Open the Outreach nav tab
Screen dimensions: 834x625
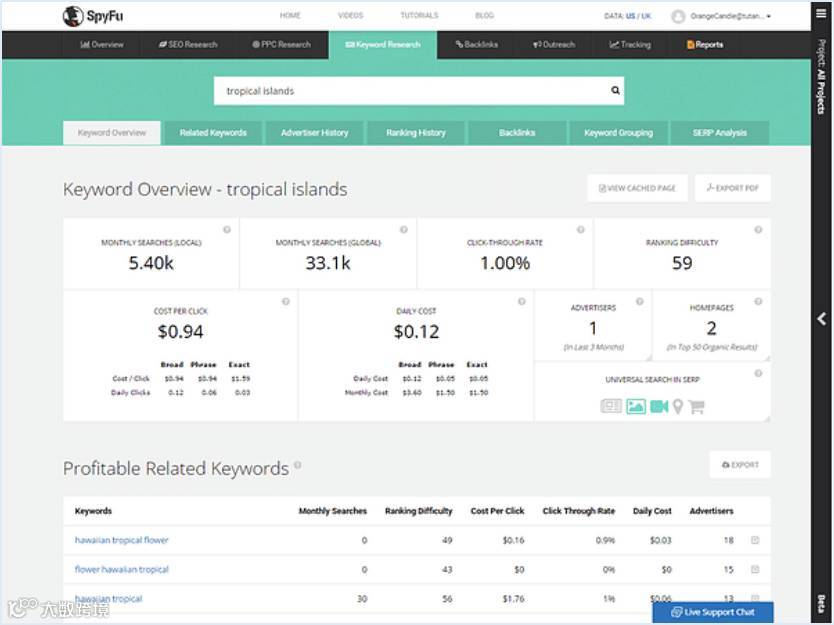pos(554,45)
